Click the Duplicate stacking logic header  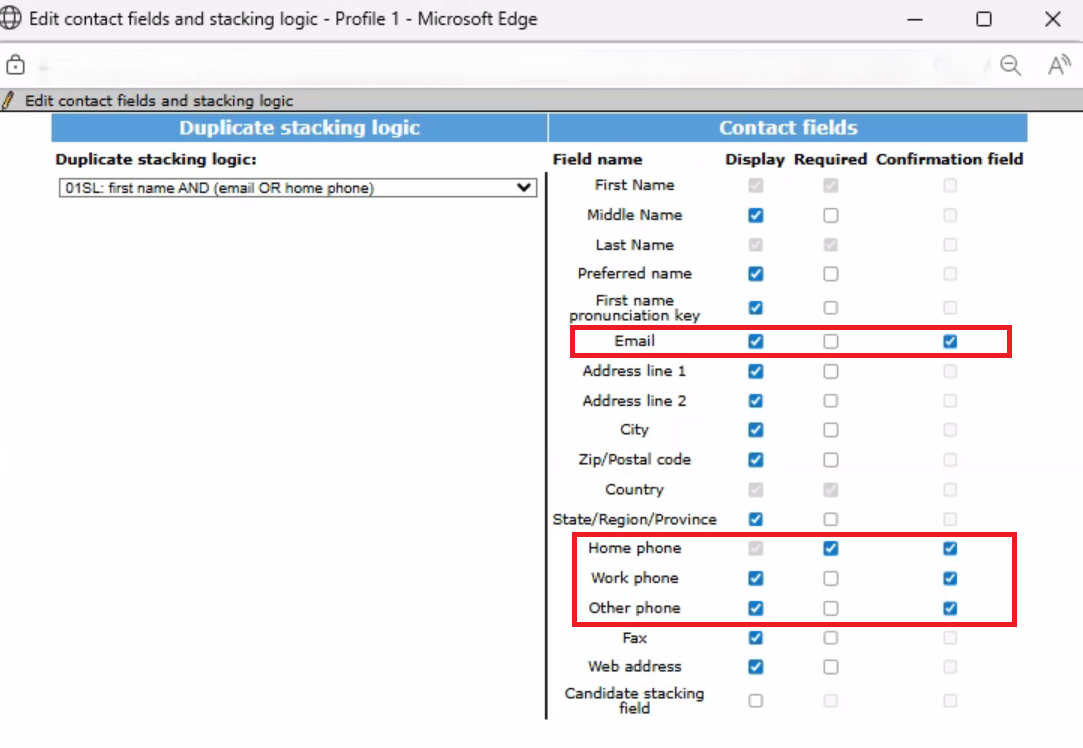tap(299, 128)
